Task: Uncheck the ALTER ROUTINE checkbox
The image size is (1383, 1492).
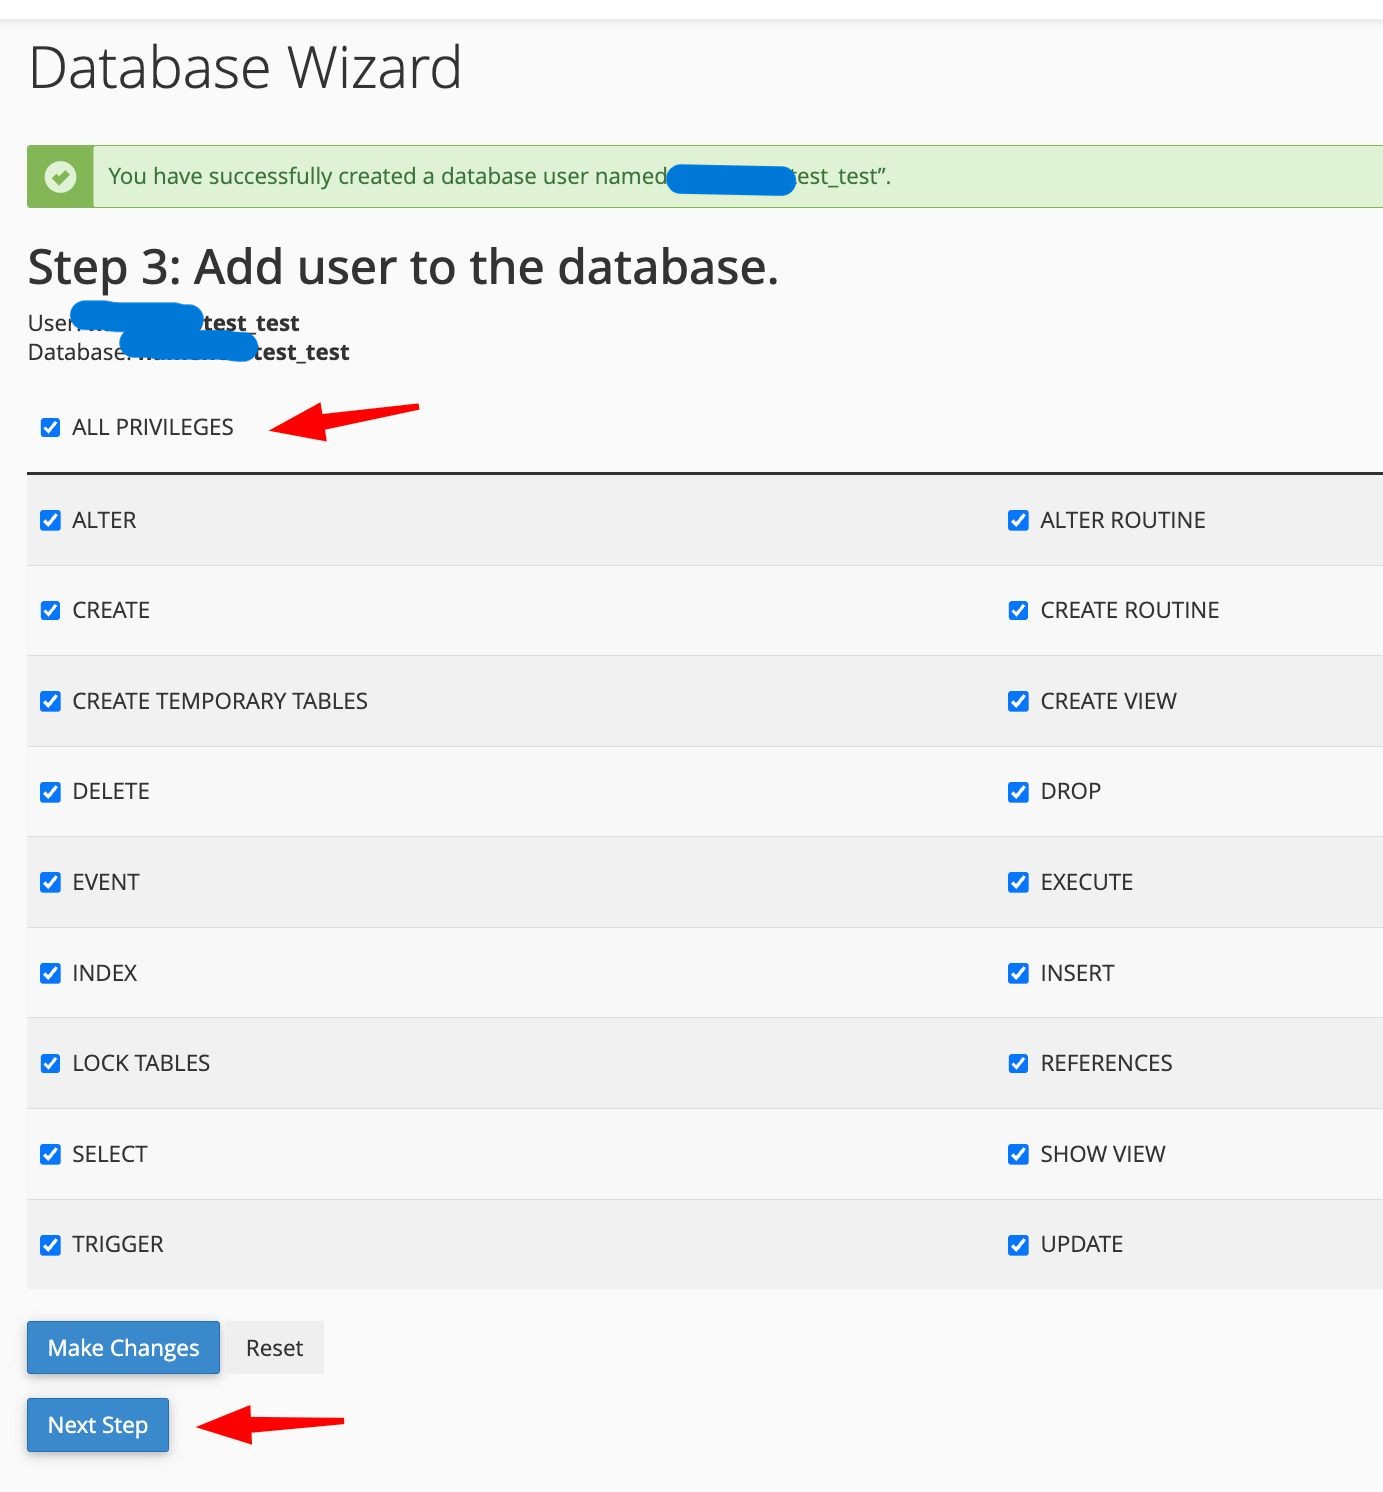Action: (x=1018, y=521)
